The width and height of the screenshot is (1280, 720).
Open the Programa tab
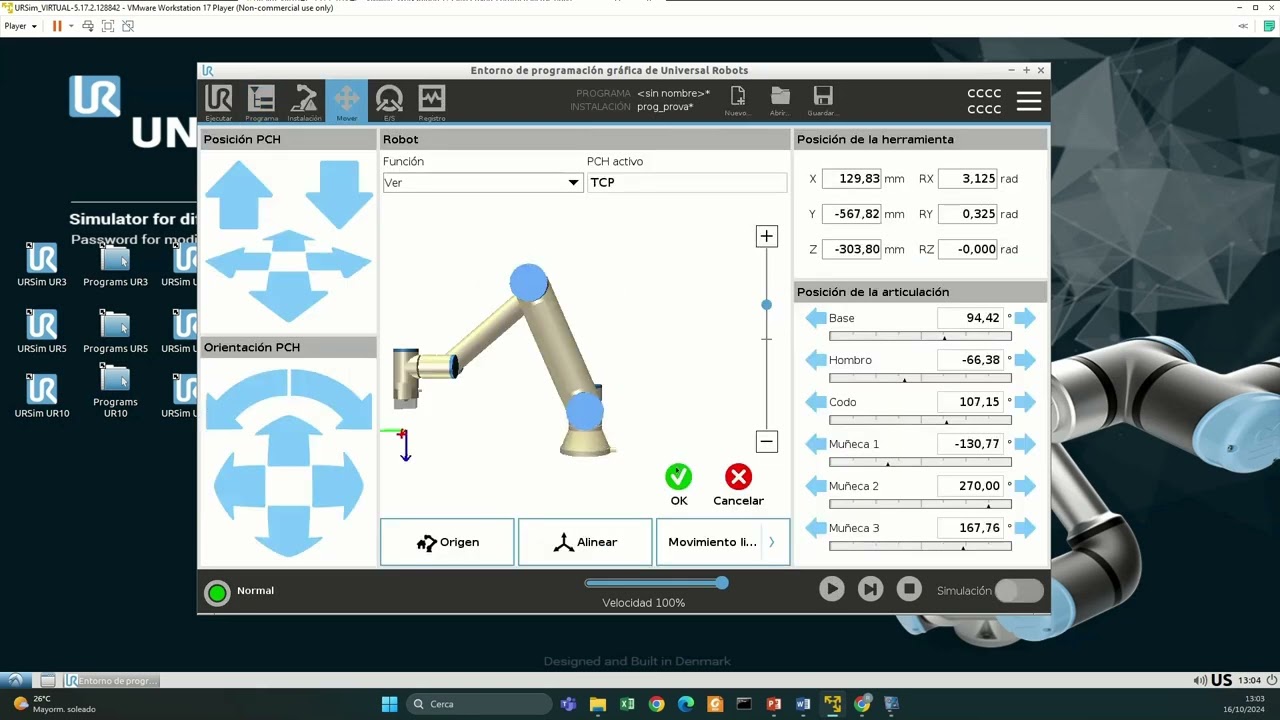[x=261, y=102]
